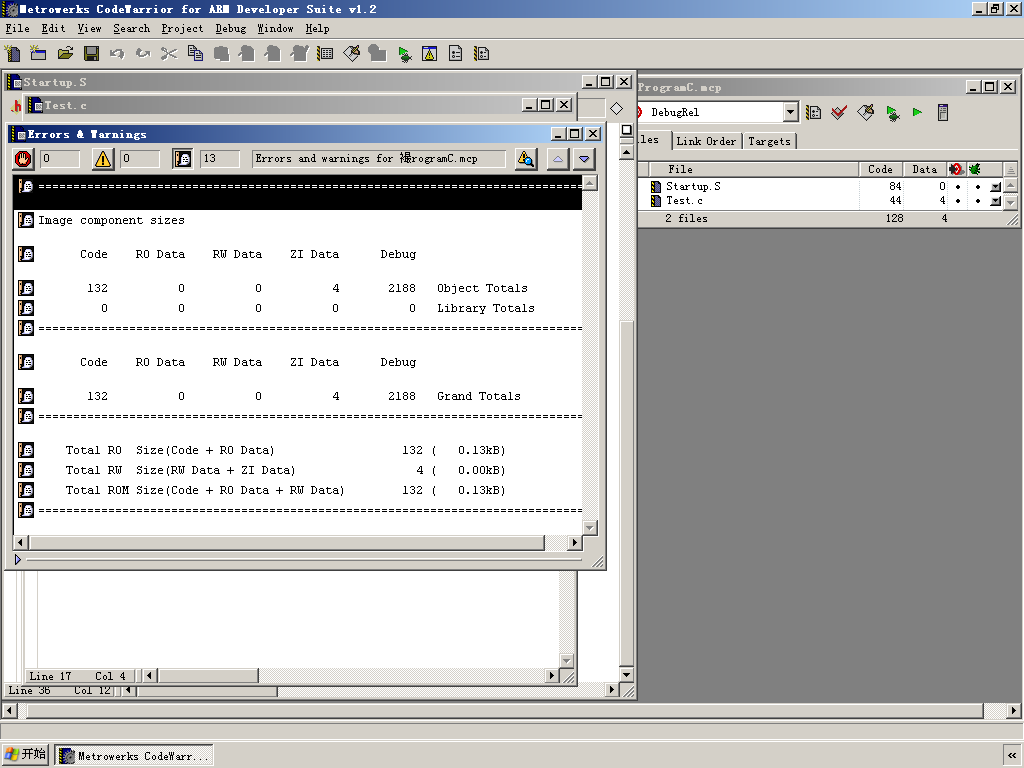Select the Library Totals message row

pos(298,308)
